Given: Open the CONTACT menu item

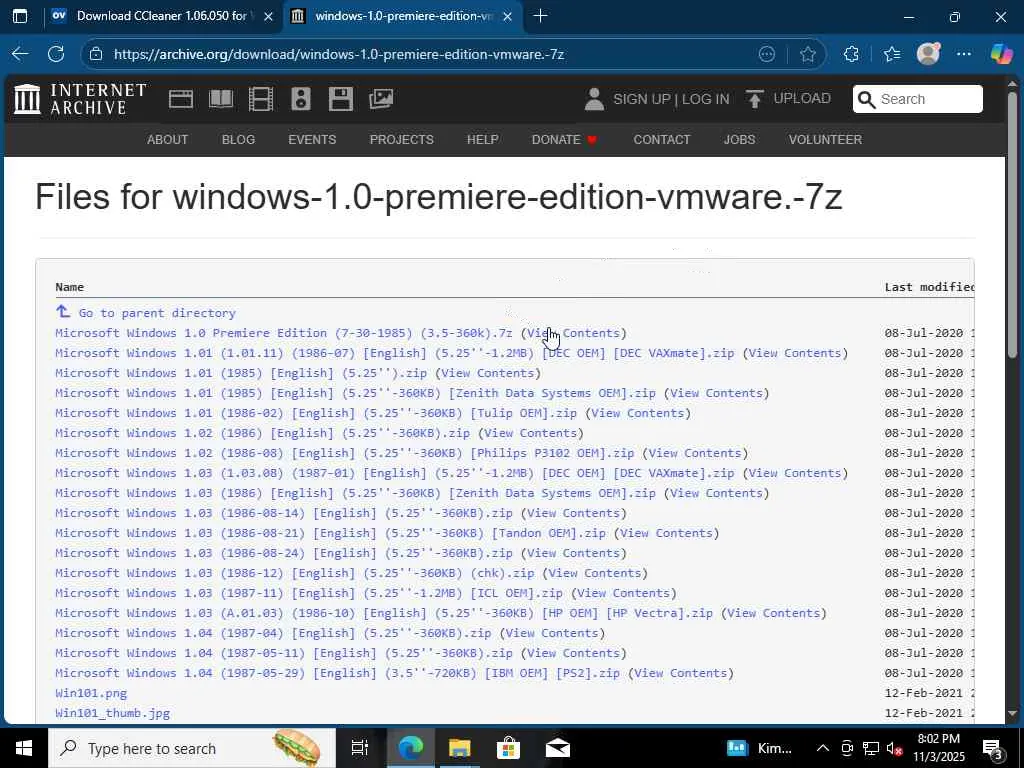Looking at the screenshot, I should (x=662, y=139).
